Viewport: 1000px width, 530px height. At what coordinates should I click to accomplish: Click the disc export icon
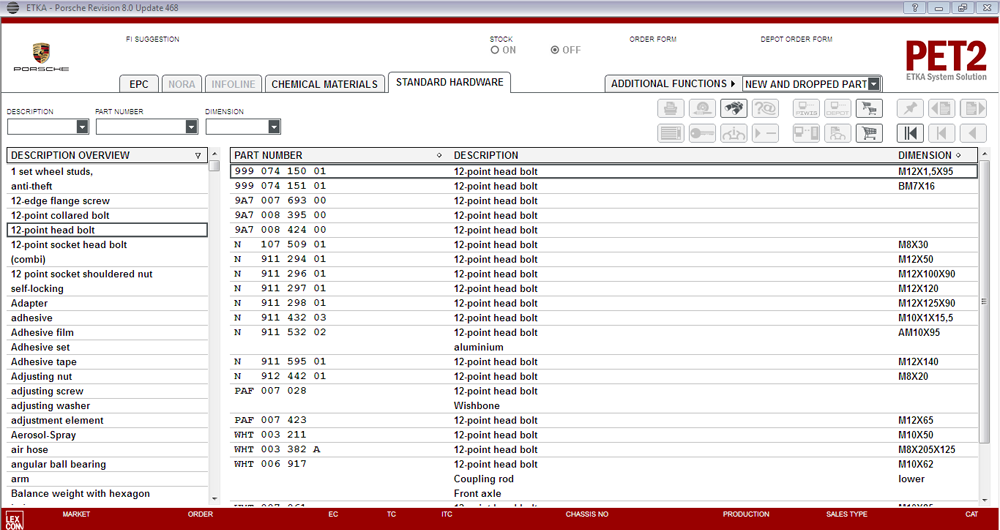tap(702, 108)
